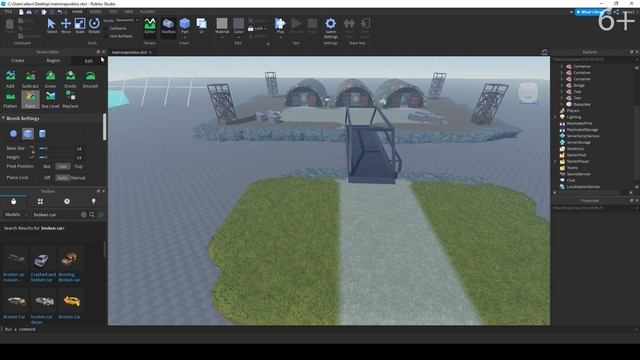The width and height of the screenshot is (640, 360).
Task: Click the view selector cube in viewport
Action: 528,93
